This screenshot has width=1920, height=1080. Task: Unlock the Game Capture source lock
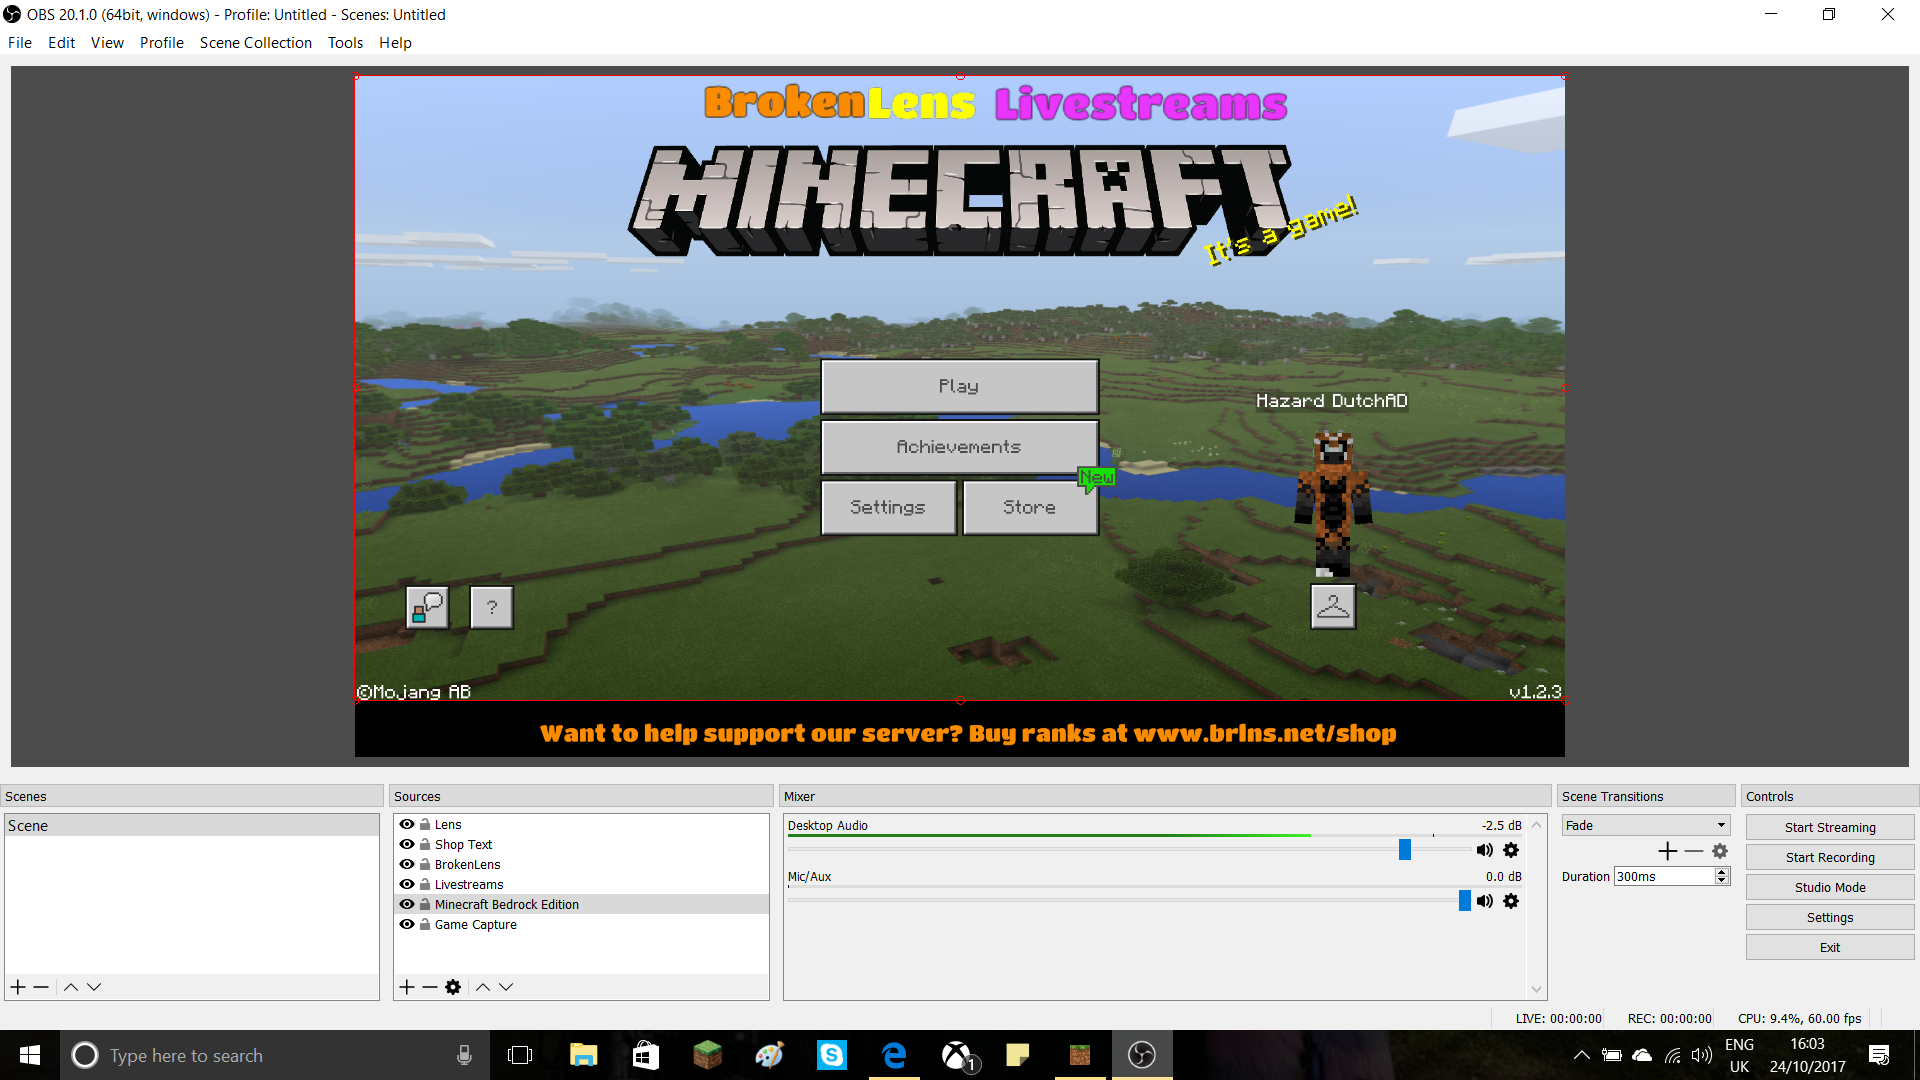pyautogui.click(x=425, y=924)
